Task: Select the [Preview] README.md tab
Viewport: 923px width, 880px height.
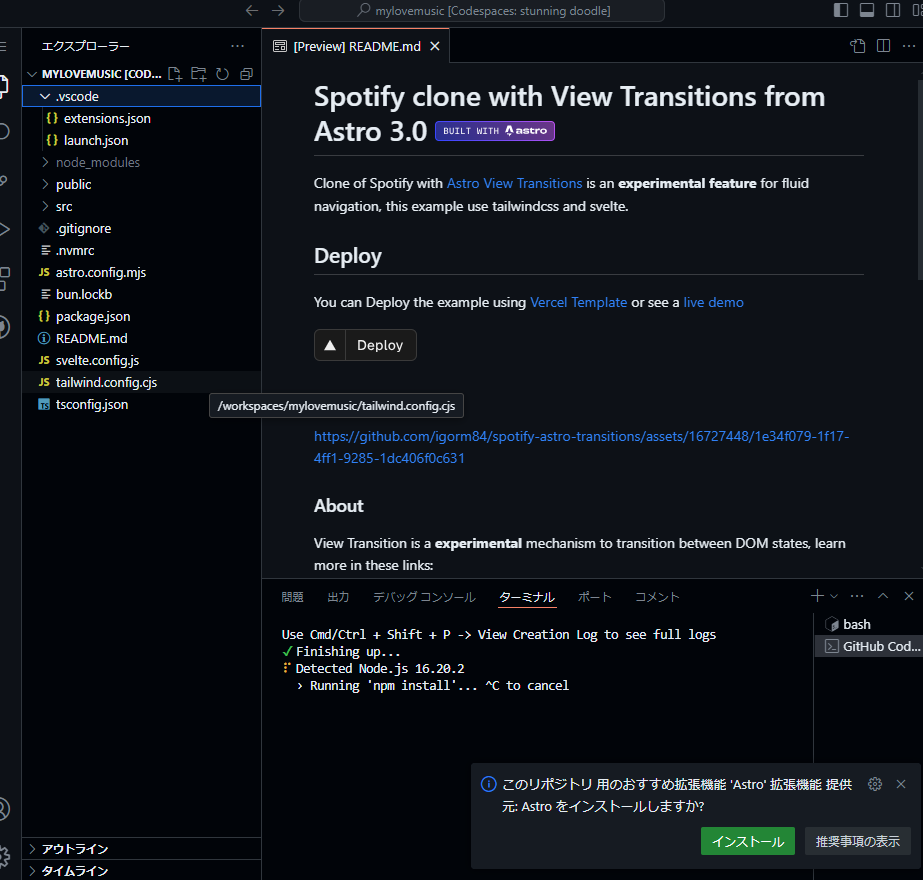Action: pos(356,46)
